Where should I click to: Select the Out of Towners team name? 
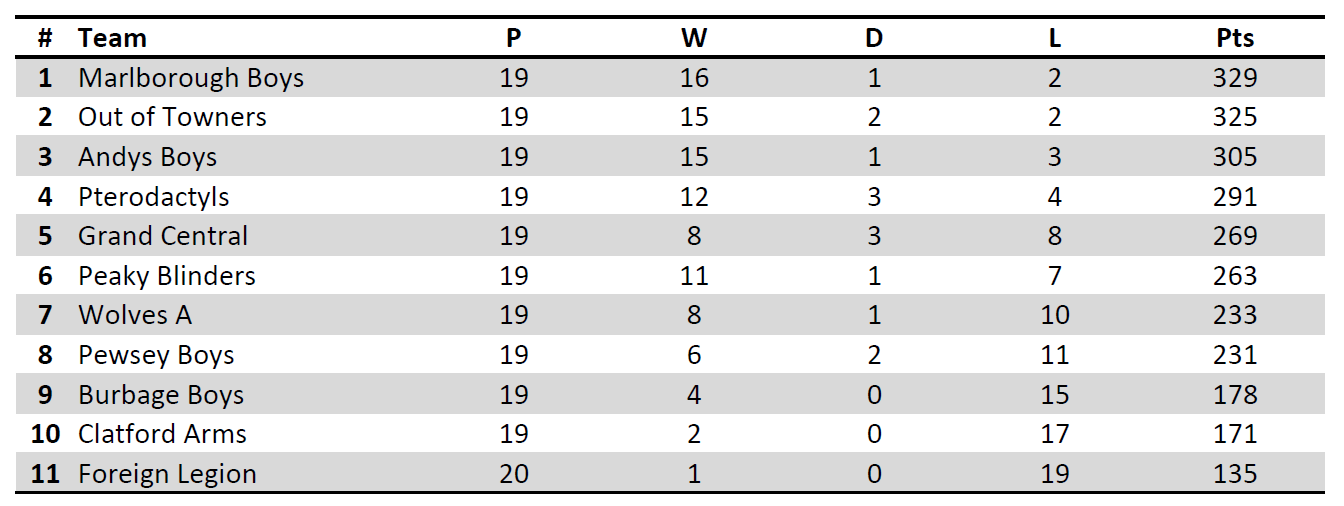pyautogui.click(x=172, y=117)
